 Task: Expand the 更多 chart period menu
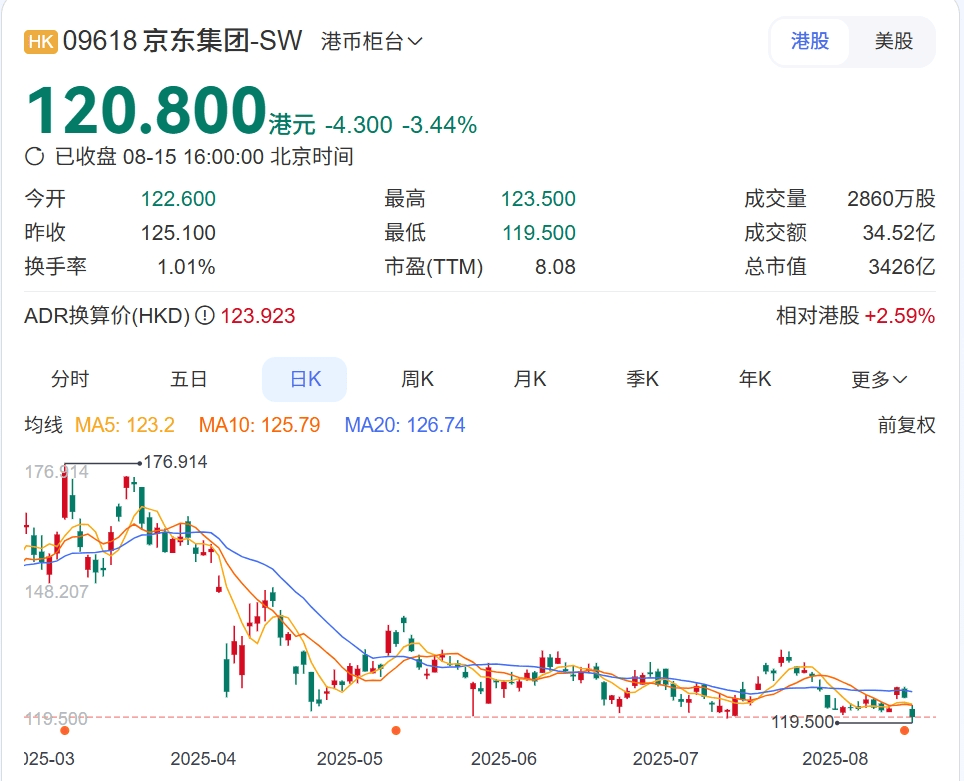879,379
